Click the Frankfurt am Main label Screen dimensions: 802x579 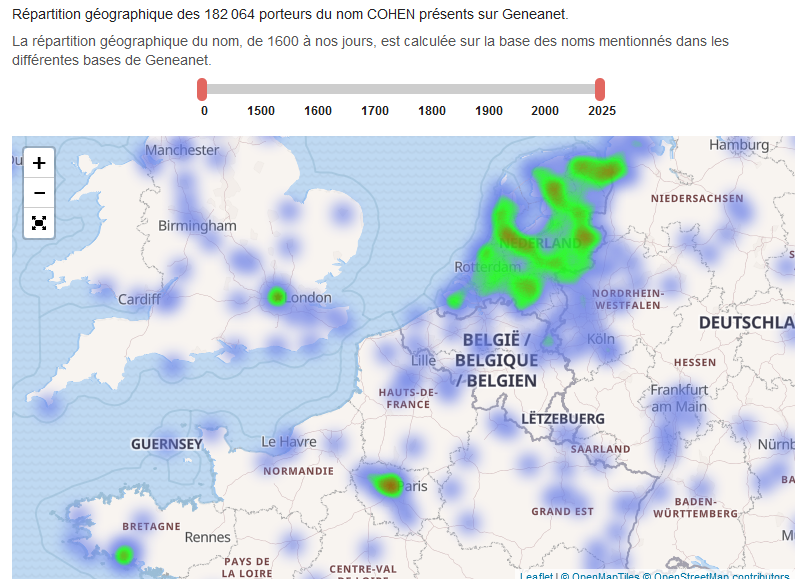pyautogui.click(x=679, y=398)
